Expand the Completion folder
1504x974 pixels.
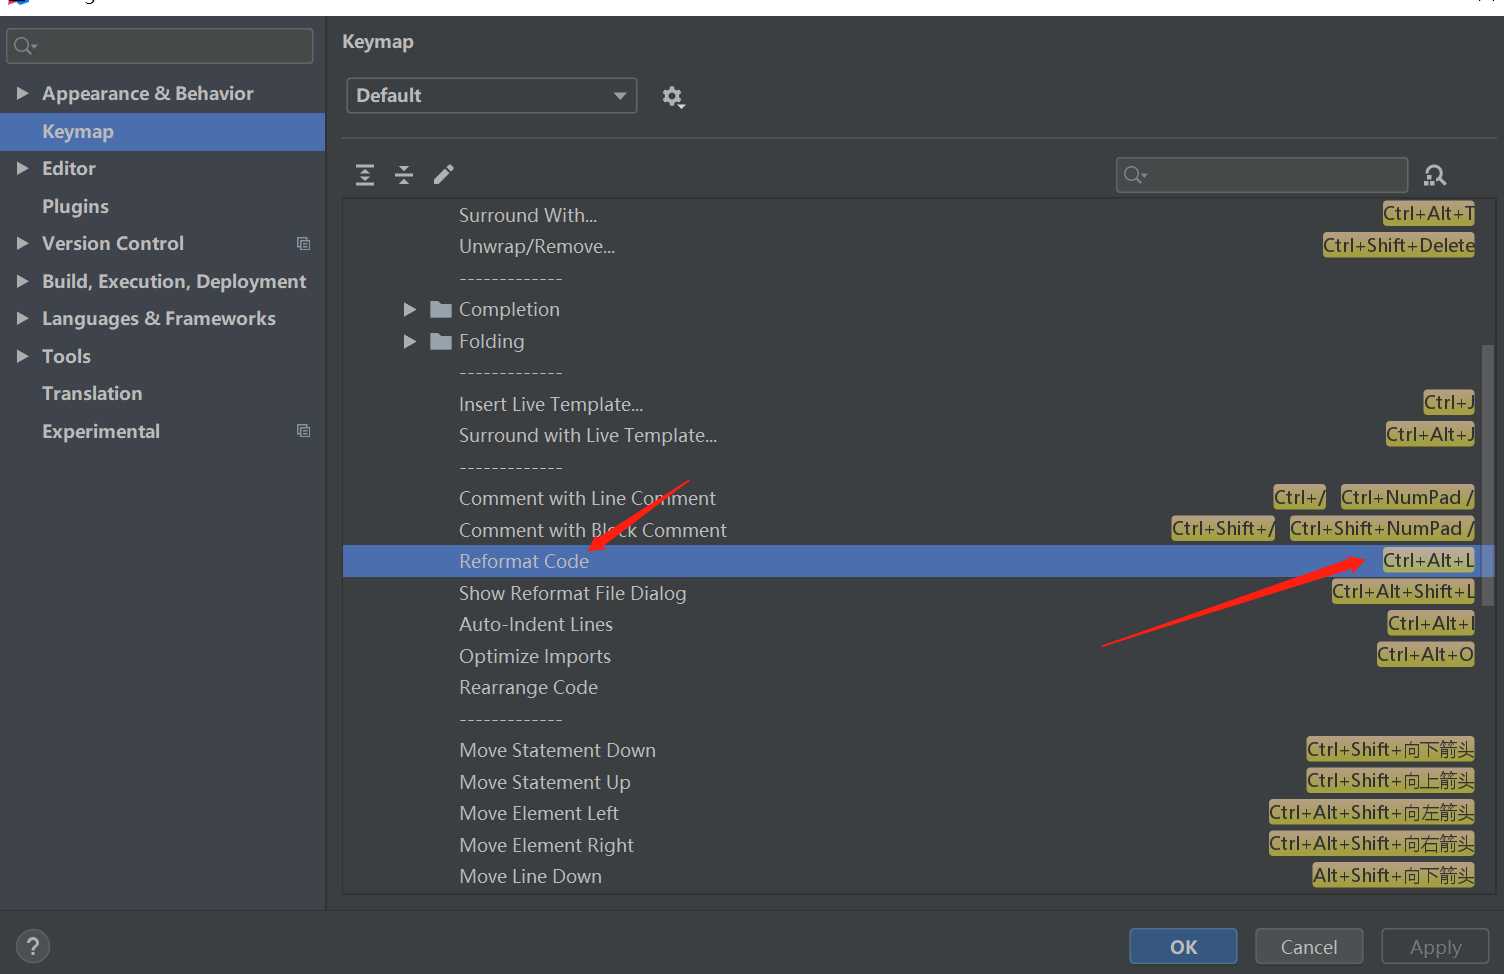tap(409, 309)
